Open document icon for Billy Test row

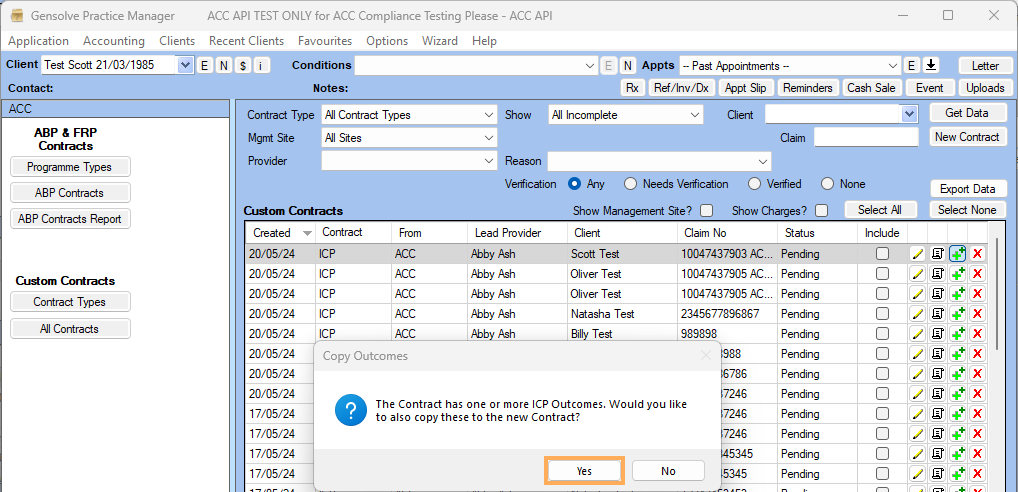[x=937, y=334]
